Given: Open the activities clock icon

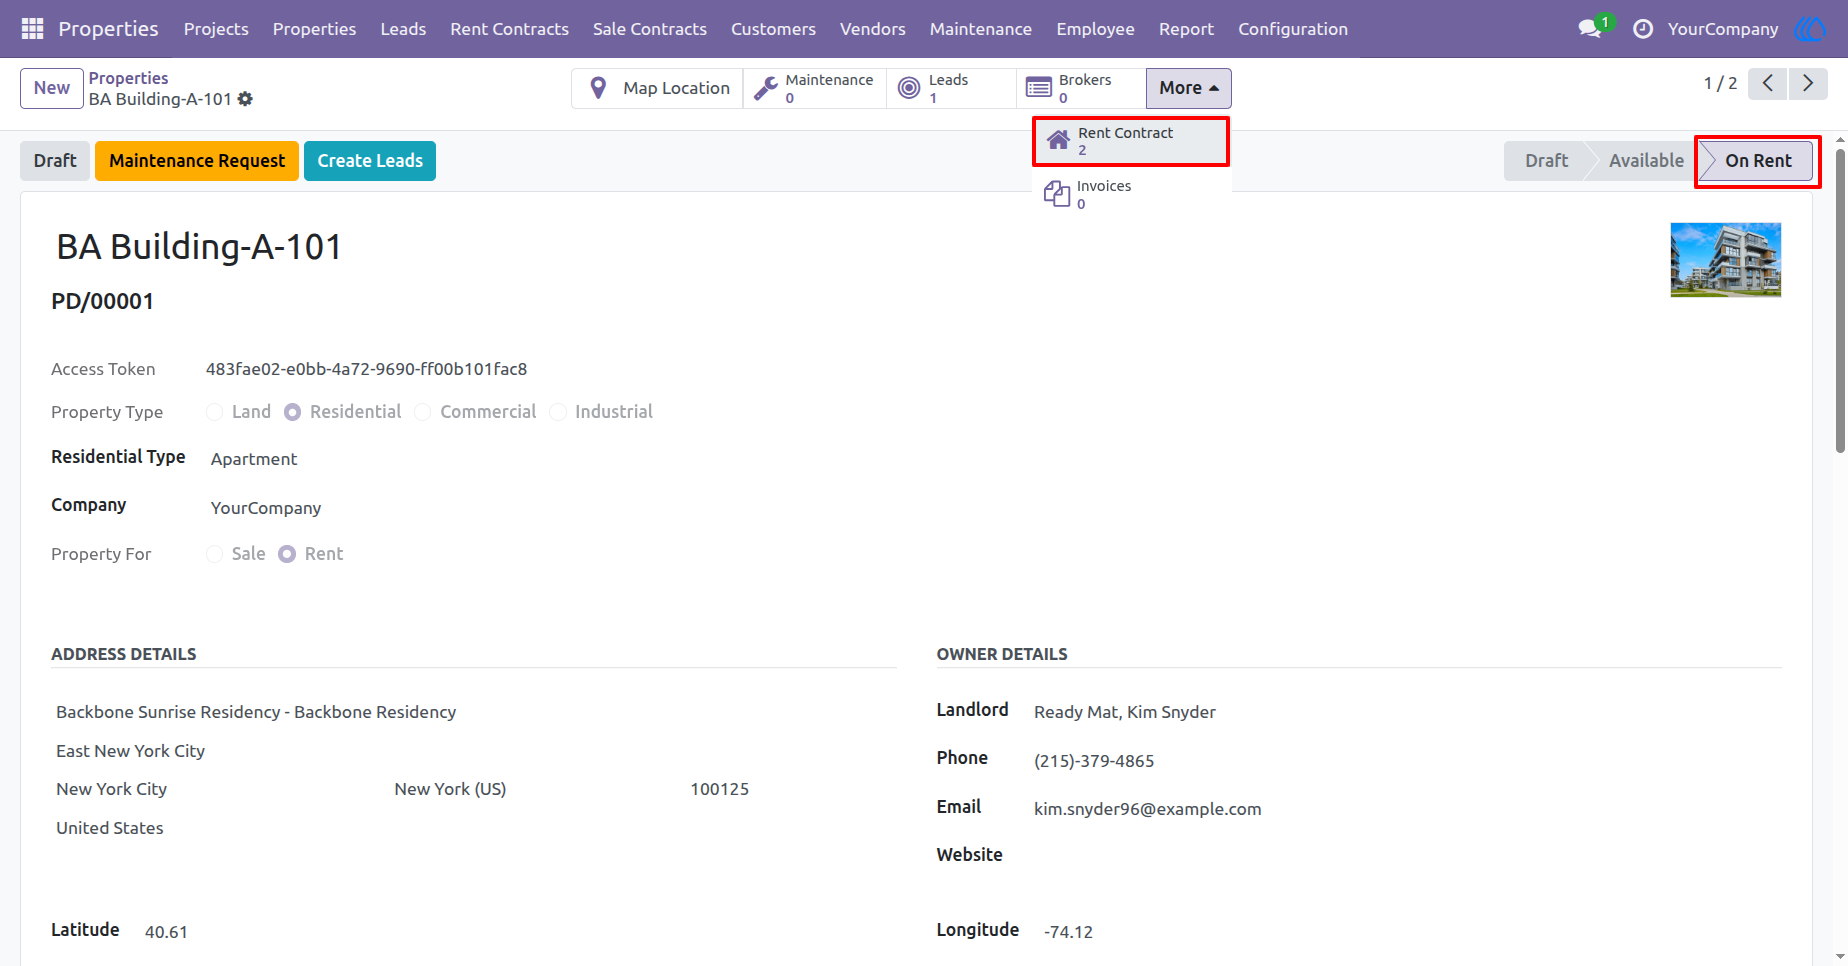Looking at the screenshot, I should pos(1642,29).
